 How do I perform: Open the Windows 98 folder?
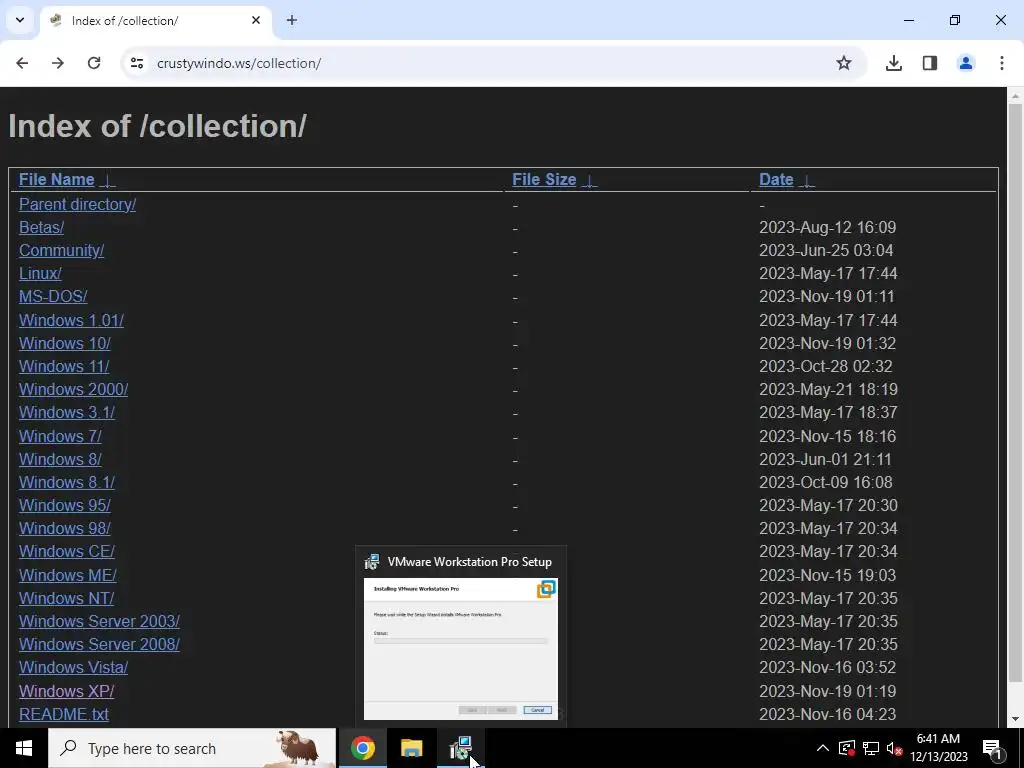[x=65, y=528]
